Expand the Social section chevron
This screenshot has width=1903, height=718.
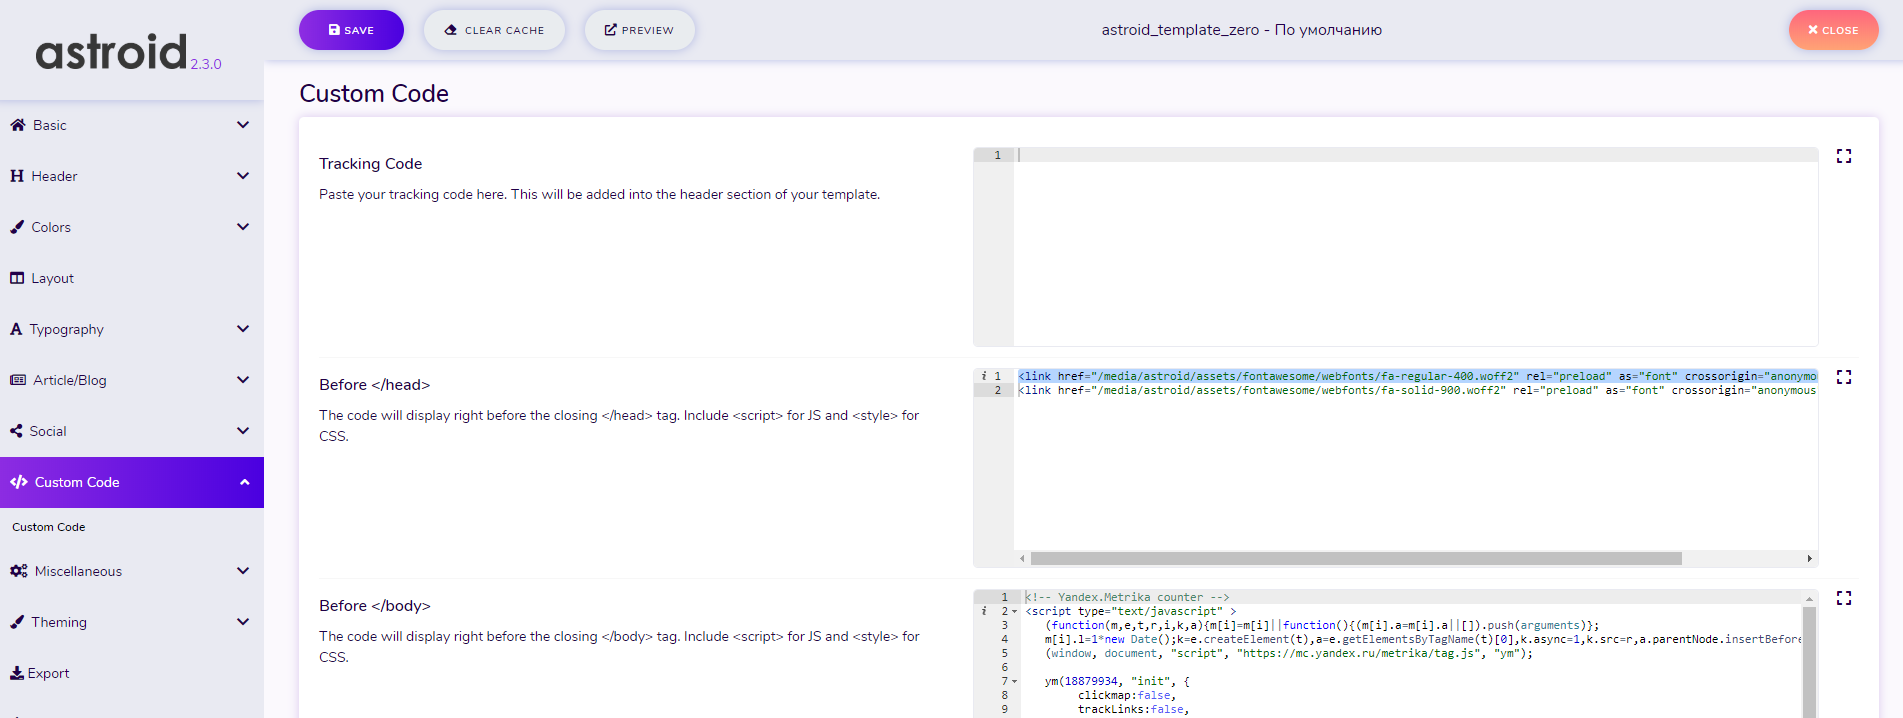[x=243, y=431]
